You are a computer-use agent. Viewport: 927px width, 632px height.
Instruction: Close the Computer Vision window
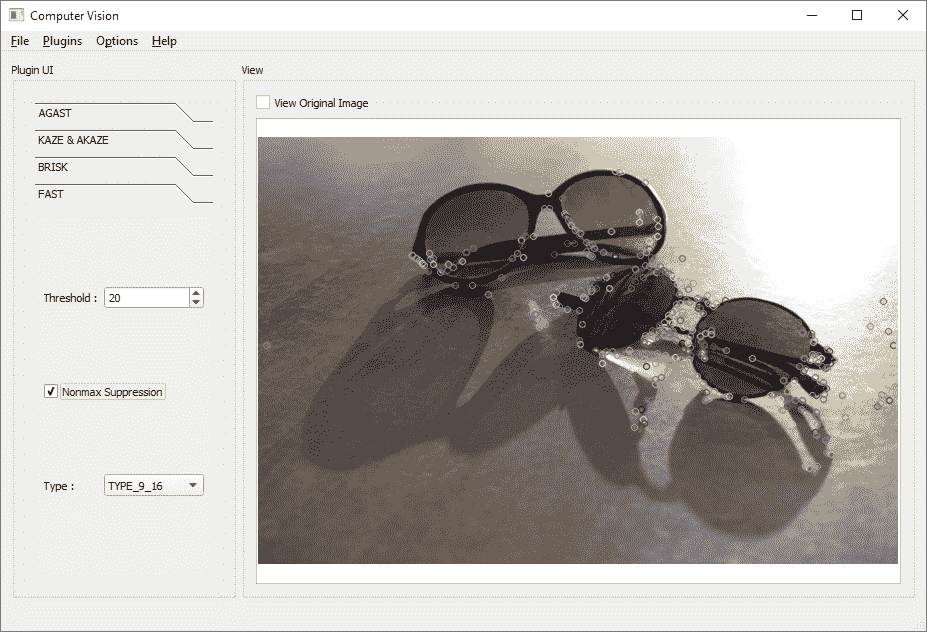pyautogui.click(x=903, y=15)
